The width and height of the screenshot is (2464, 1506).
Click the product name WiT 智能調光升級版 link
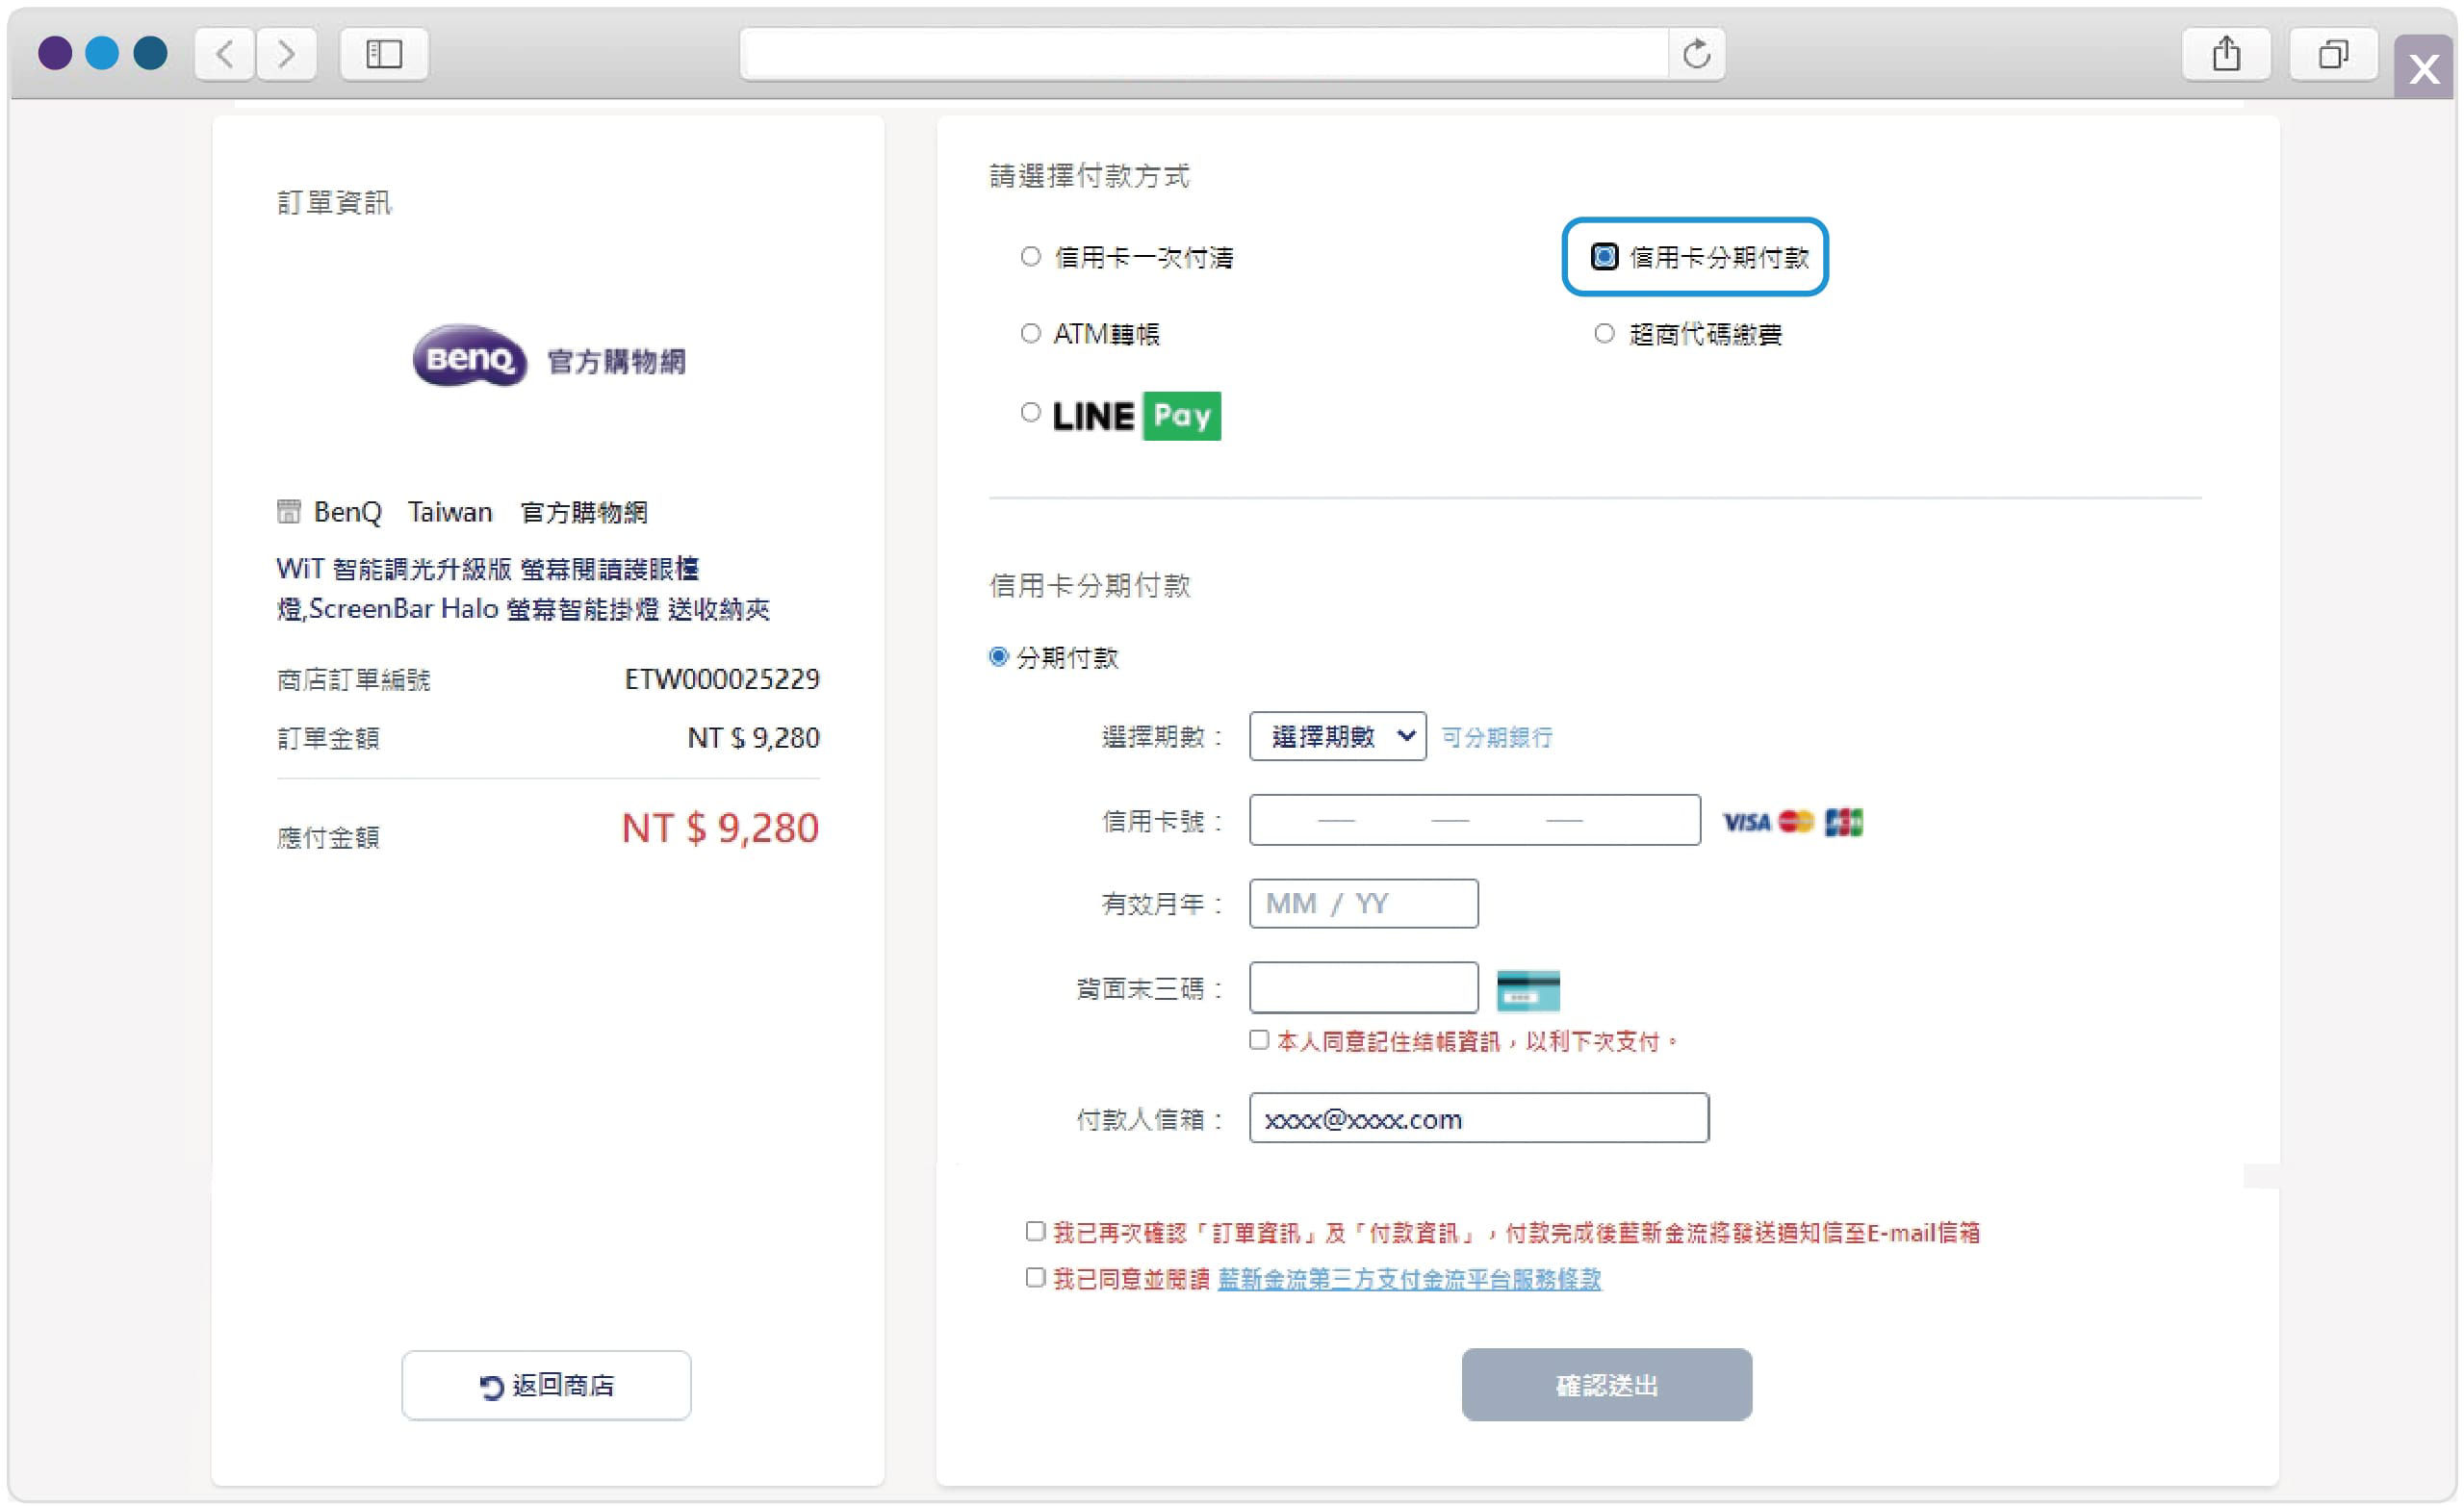coord(523,589)
